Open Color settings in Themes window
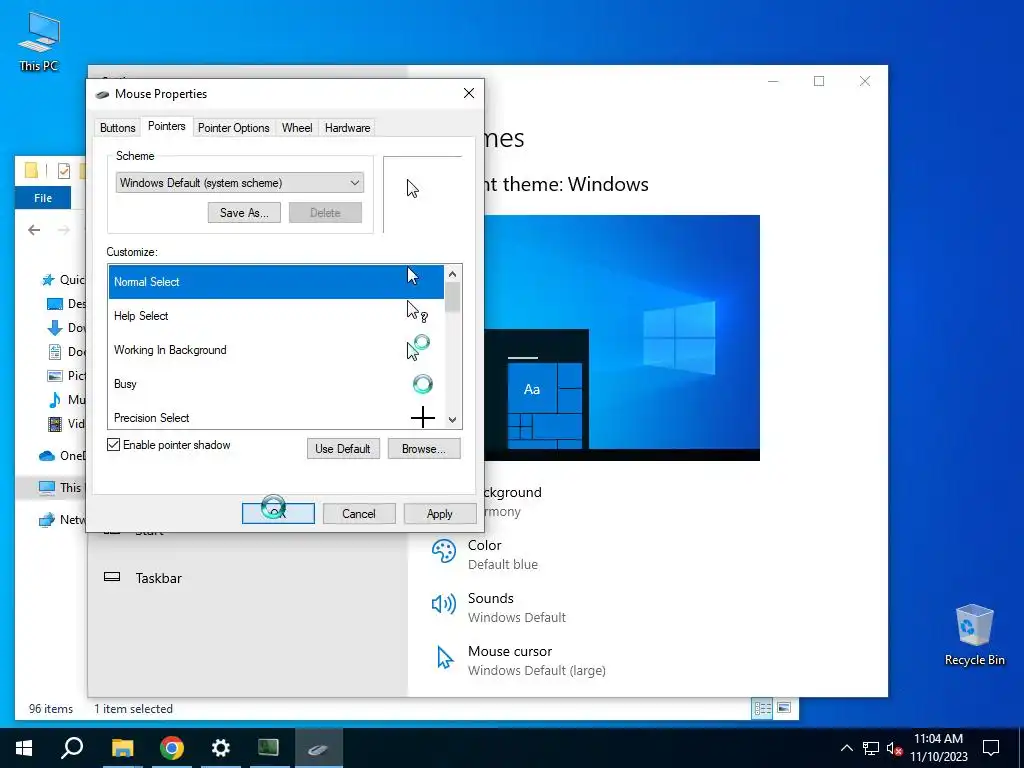The width and height of the screenshot is (1024, 768). 485,554
